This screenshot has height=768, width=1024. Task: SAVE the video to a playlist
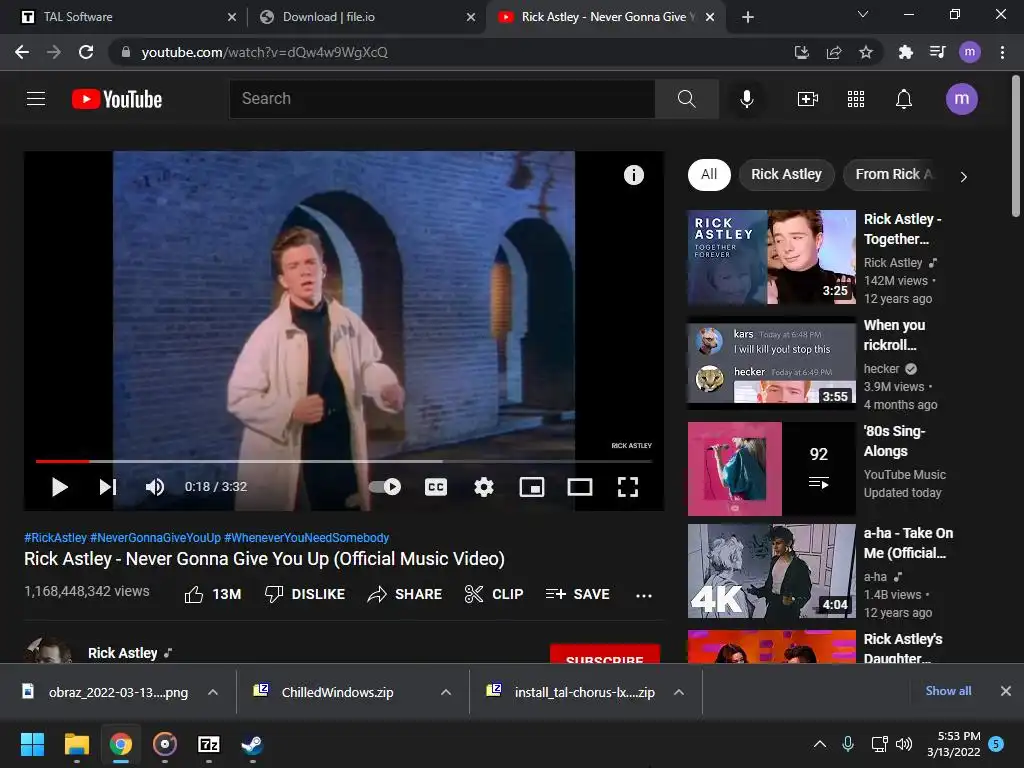point(577,594)
